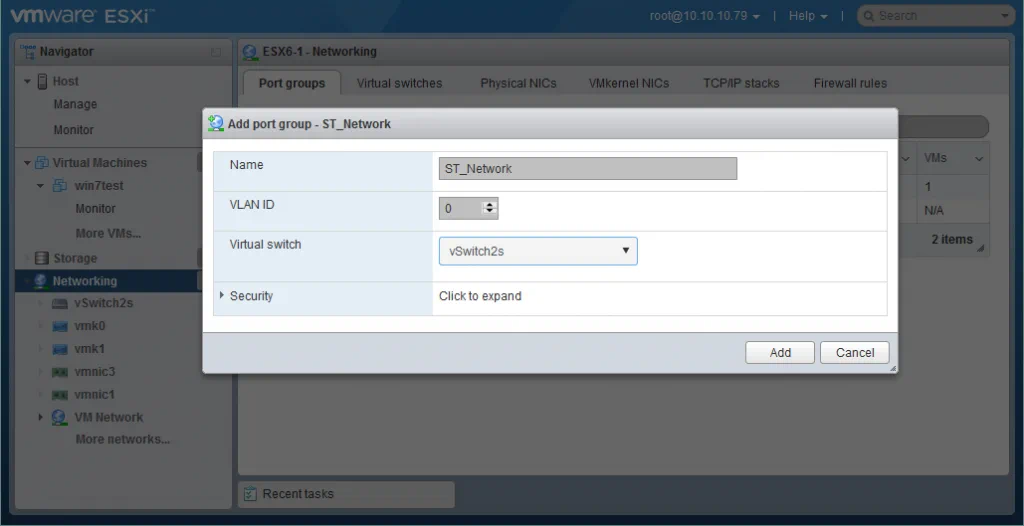Screen dimensions: 1024x526
Task: Select vmnic3 in the Navigator tree
Action: click(95, 372)
